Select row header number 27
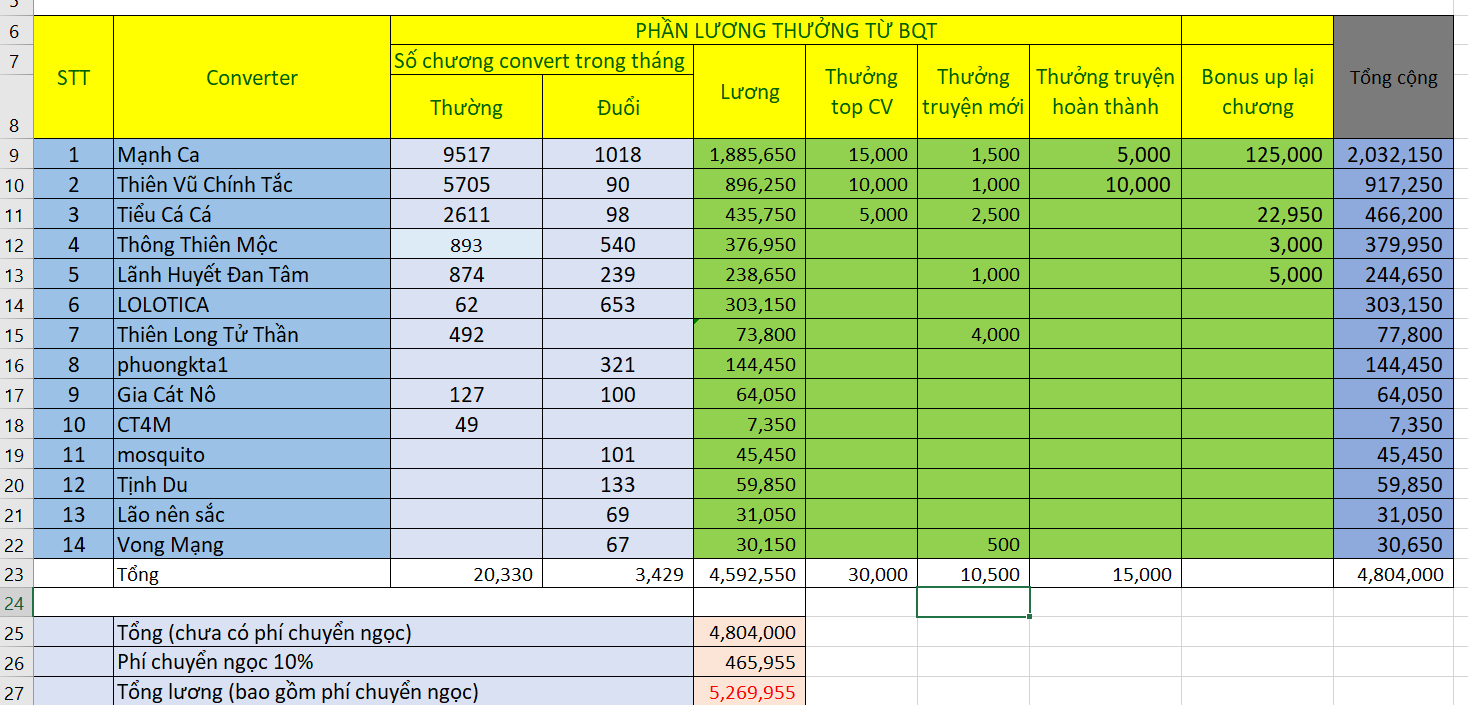1468x705 pixels. tap(15, 692)
